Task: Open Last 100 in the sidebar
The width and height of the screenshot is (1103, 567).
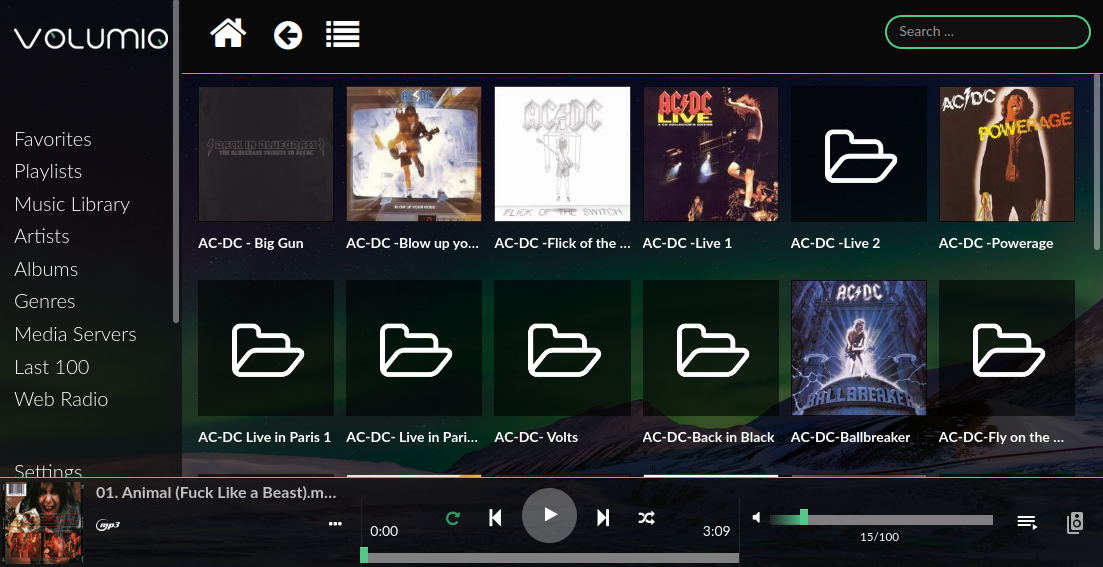Action: point(51,367)
